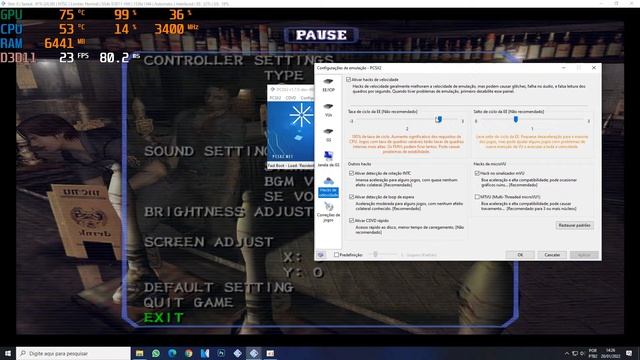This screenshot has width=640, height=360.
Task: Click the first PCSX2 diamond taskbar icon
Action: tap(238, 353)
